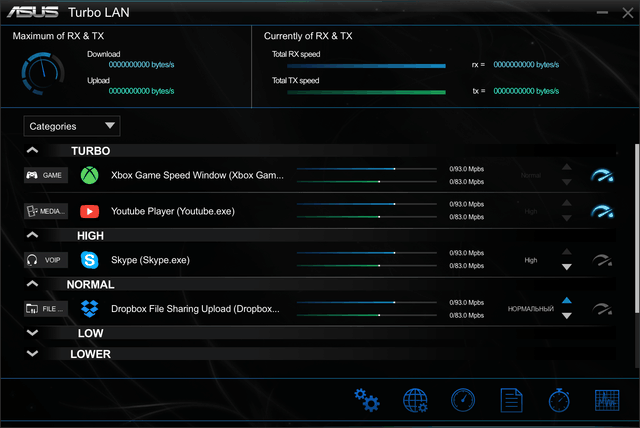
Task: Click the vertical scrollbar of app list
Action: tap(637, 228)
